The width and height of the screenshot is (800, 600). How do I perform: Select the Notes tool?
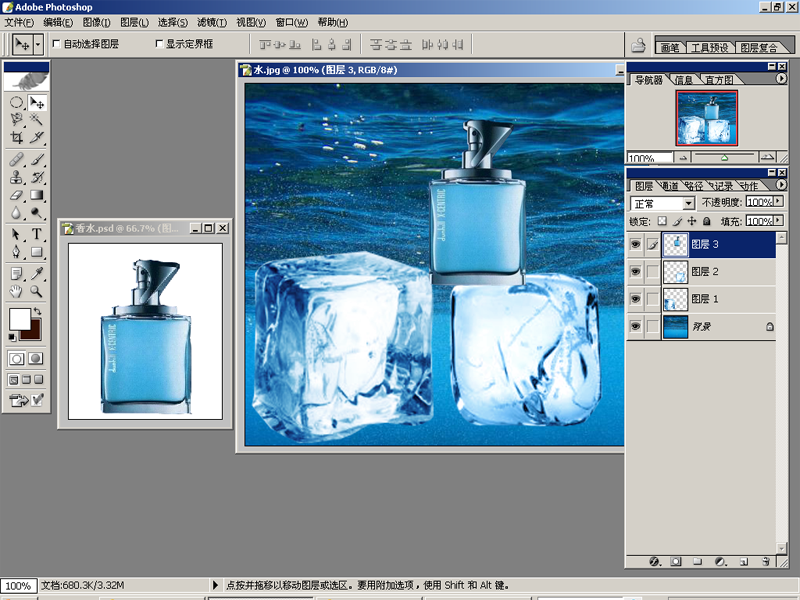(x=16, y=274)
